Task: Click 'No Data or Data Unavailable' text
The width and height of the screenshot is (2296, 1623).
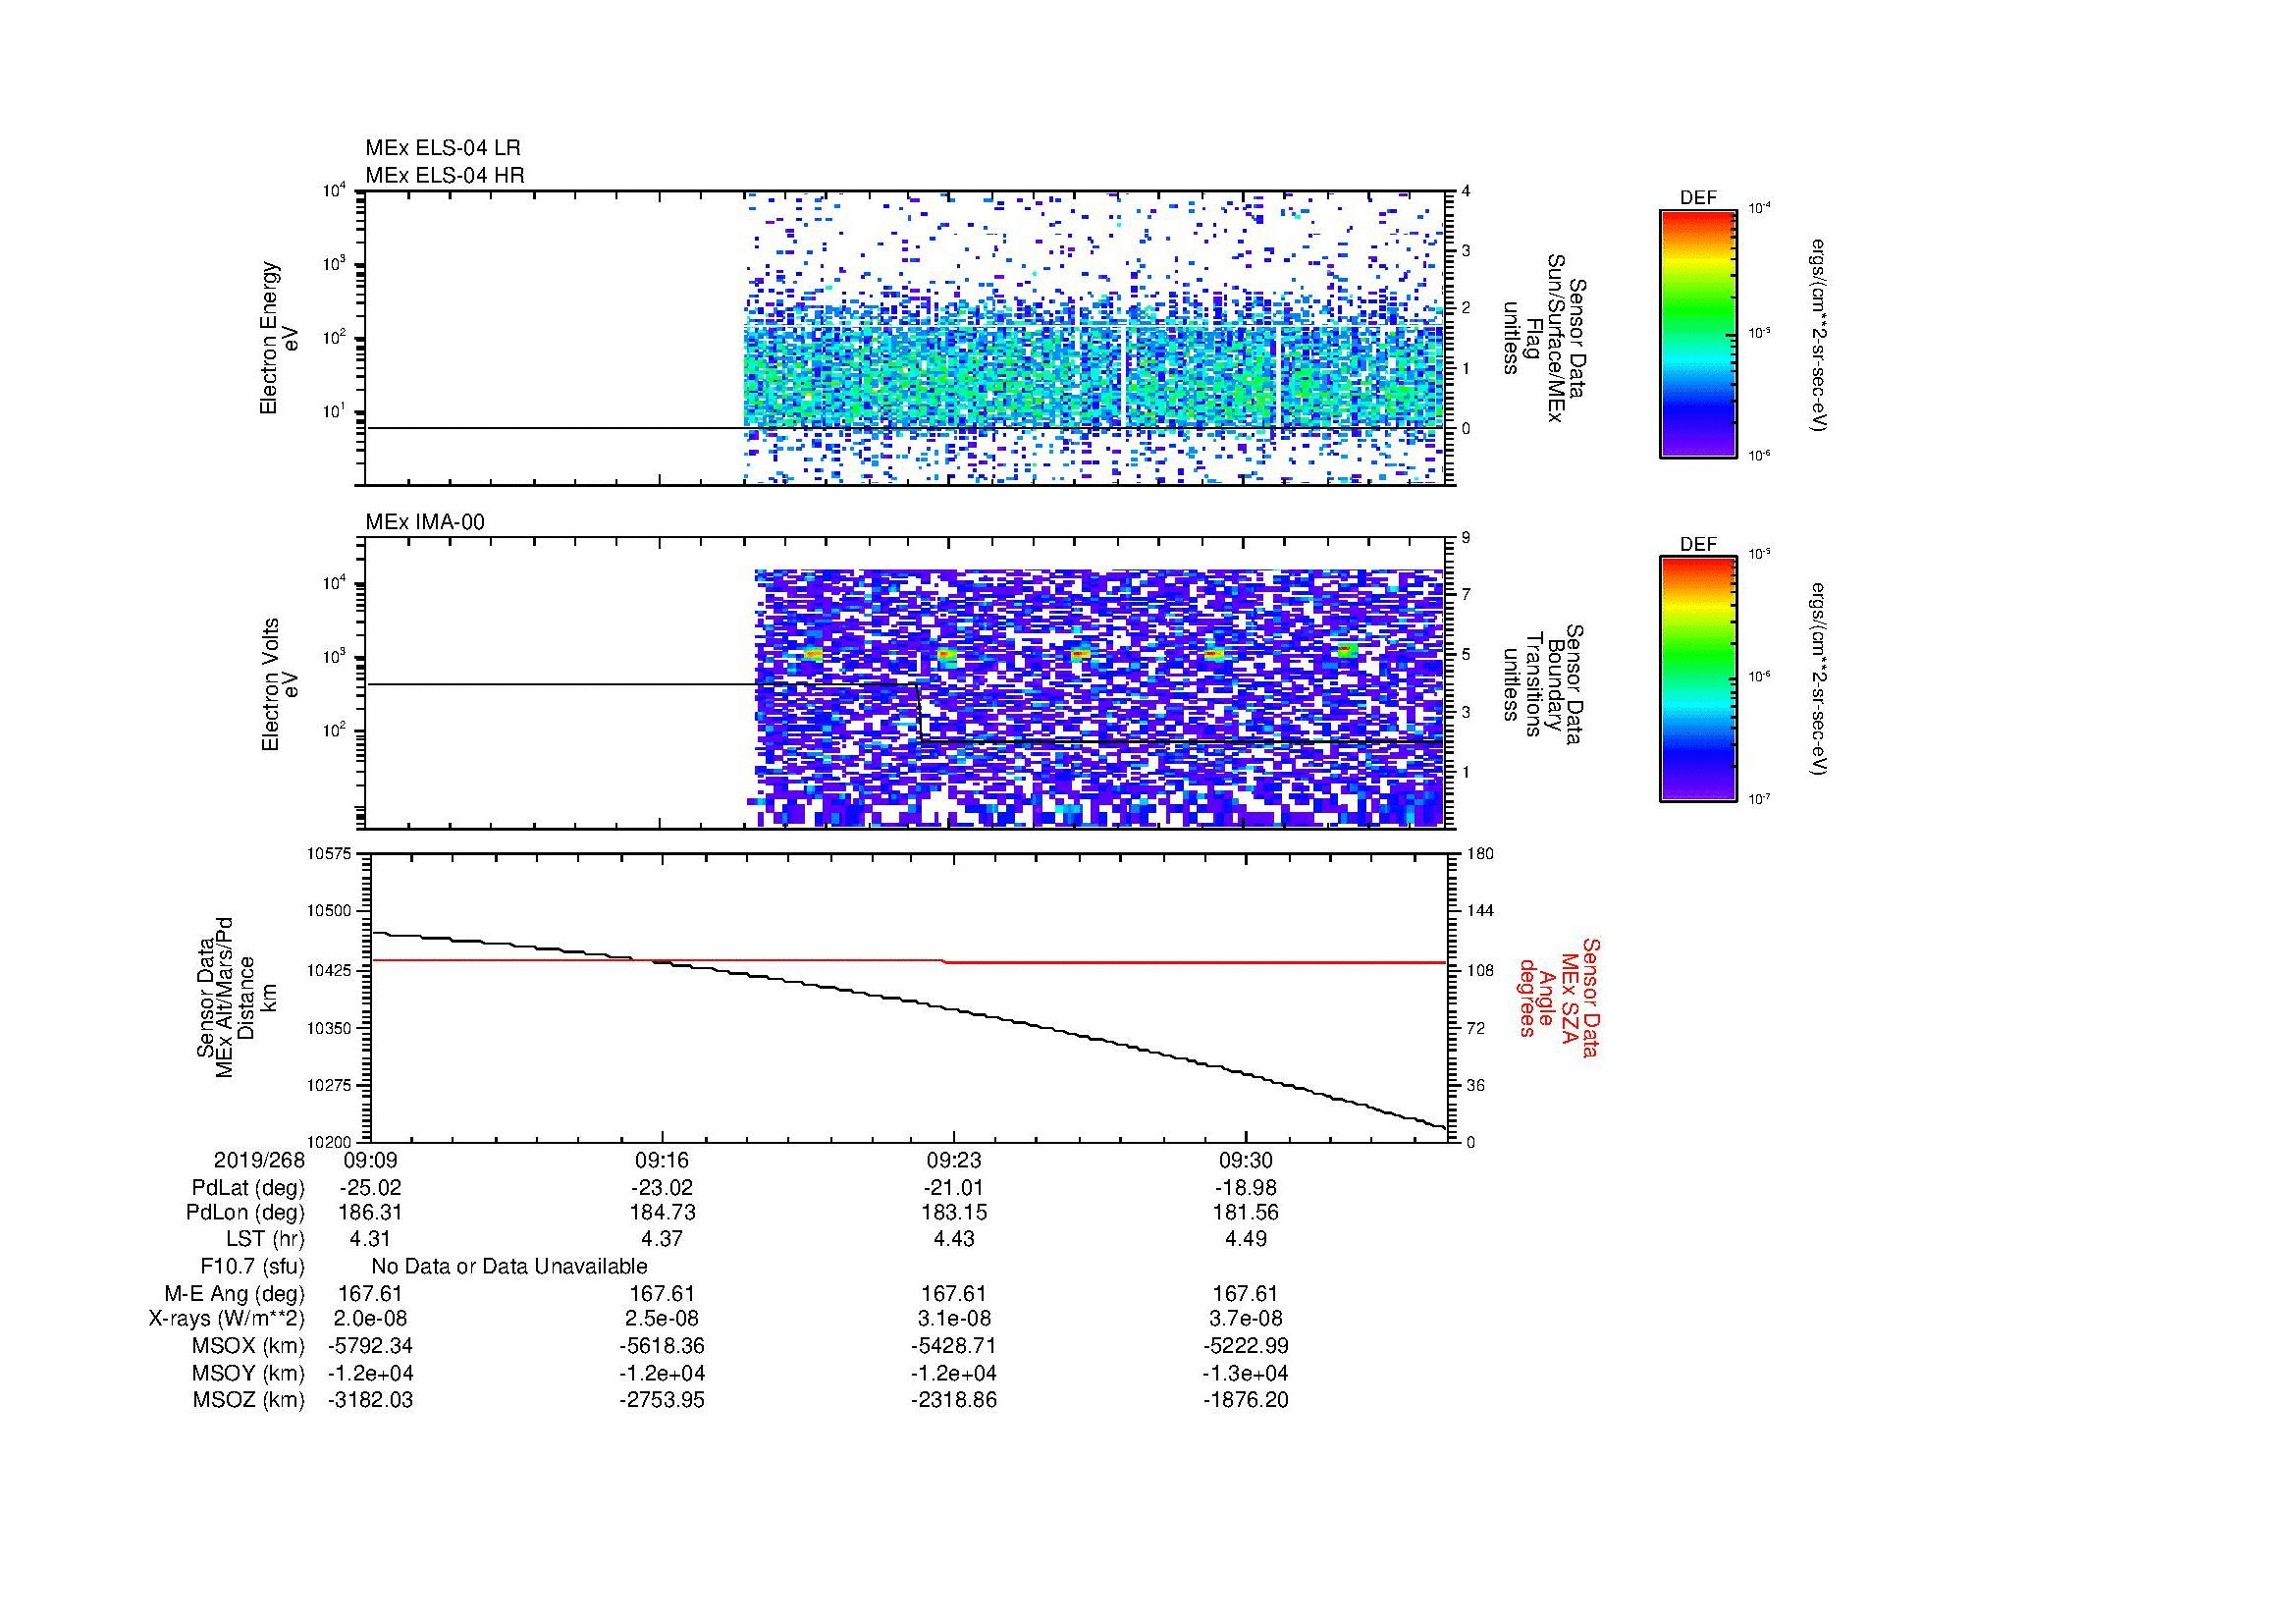Action: pyautogui.click(x=509, y=1266)
